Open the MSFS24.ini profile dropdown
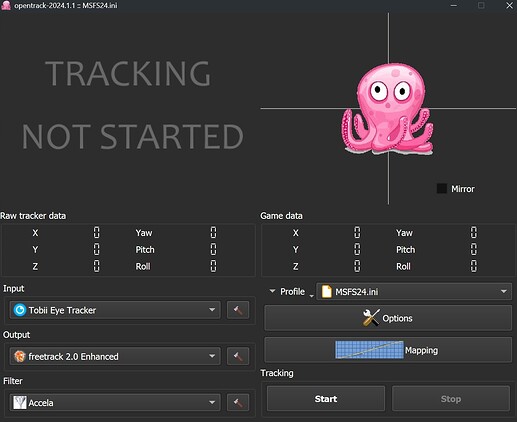Screen dimensions: 517x422 click(x=414, y=291)
